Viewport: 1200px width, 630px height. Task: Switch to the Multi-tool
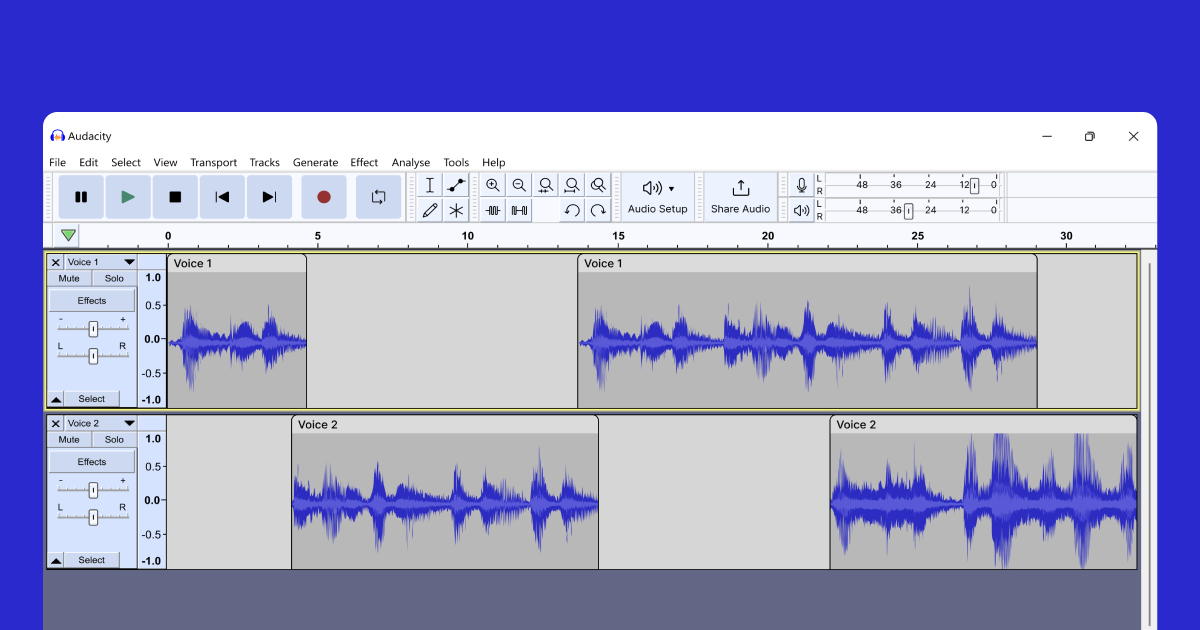(455, 210)
